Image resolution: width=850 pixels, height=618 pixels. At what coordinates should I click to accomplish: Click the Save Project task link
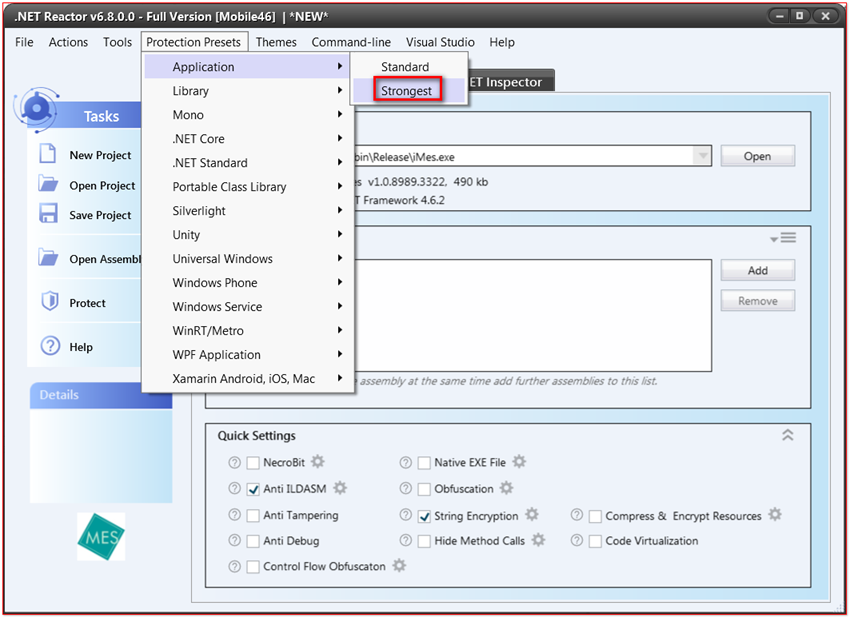tap(100, 215)
